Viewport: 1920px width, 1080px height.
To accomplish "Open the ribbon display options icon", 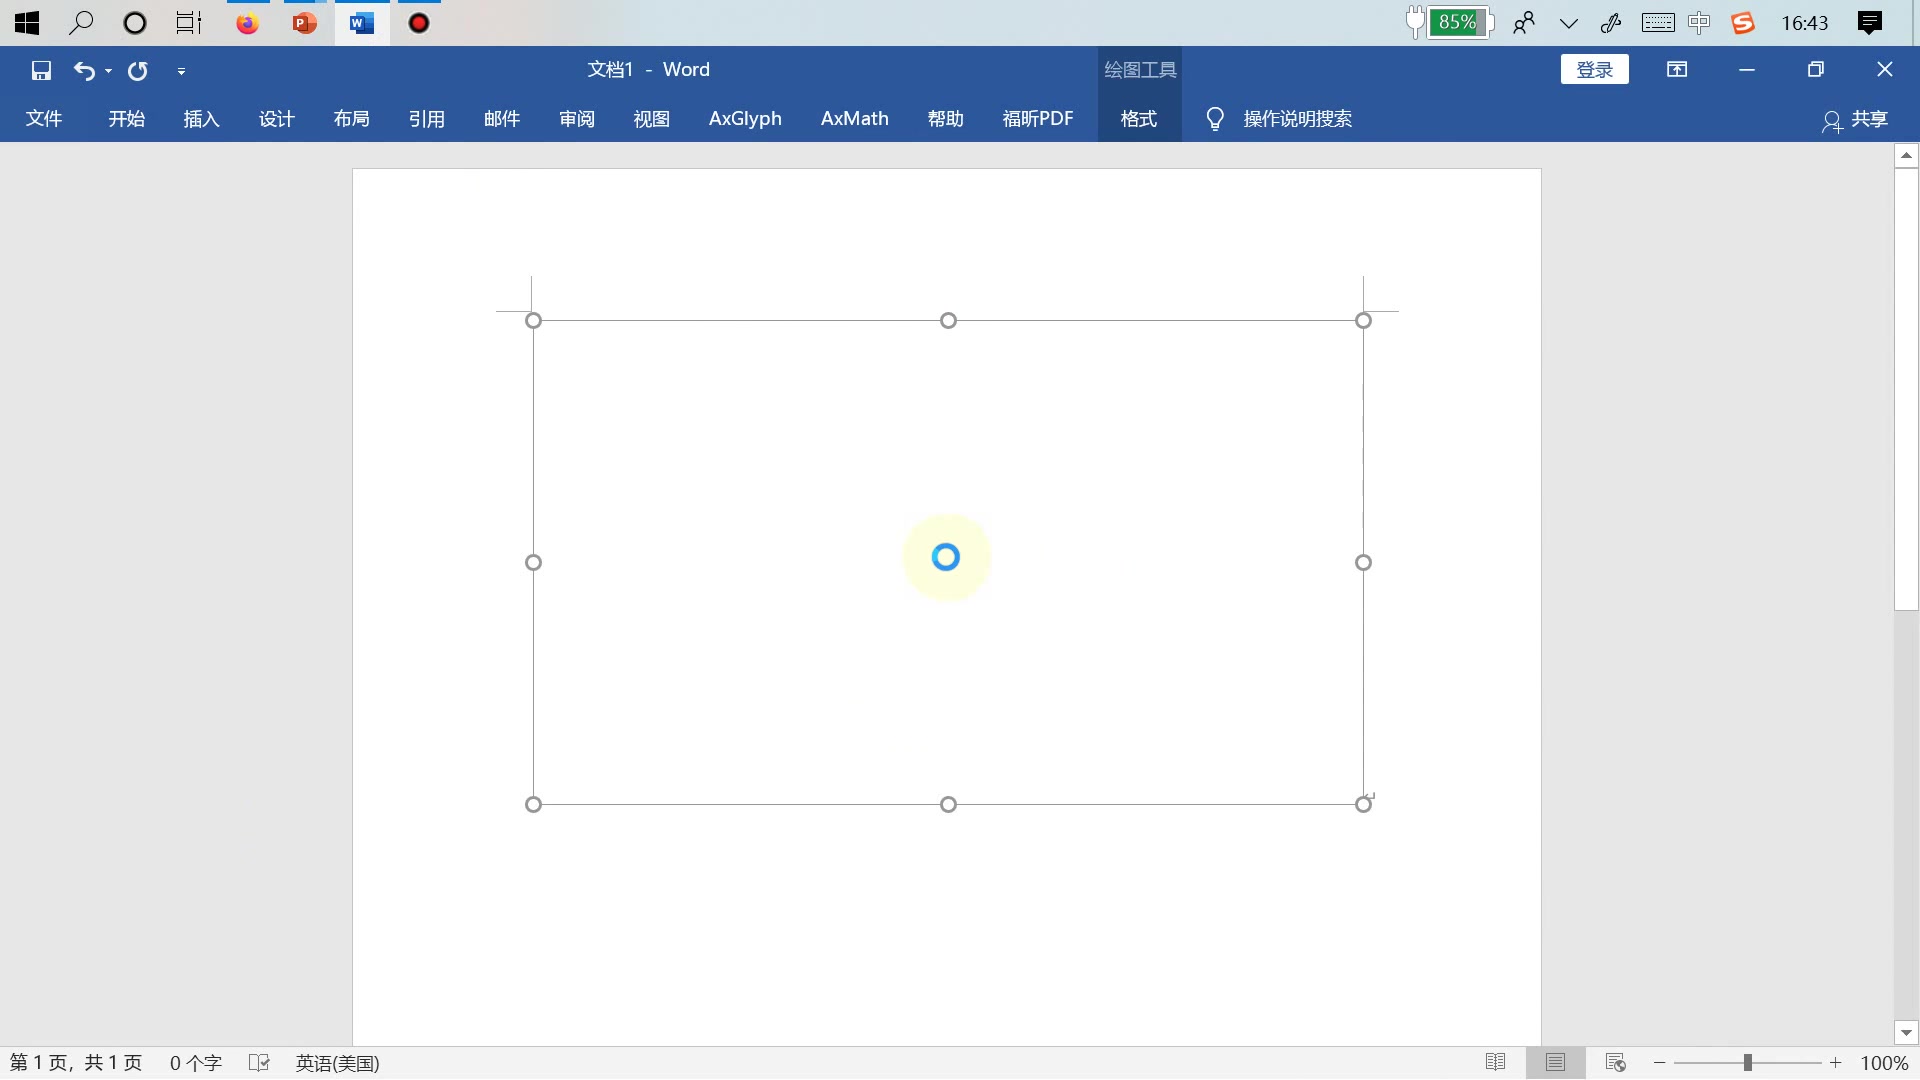I will point(1677,70).
